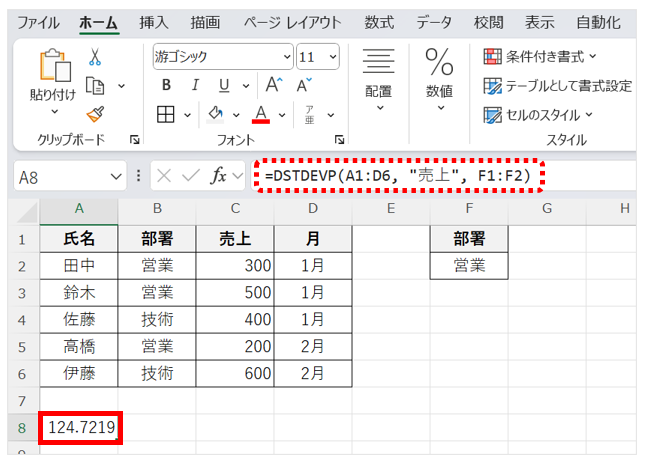Toggle Italic formatting
The height and width of the screenshot is (460, 645).
coord(195,85)
